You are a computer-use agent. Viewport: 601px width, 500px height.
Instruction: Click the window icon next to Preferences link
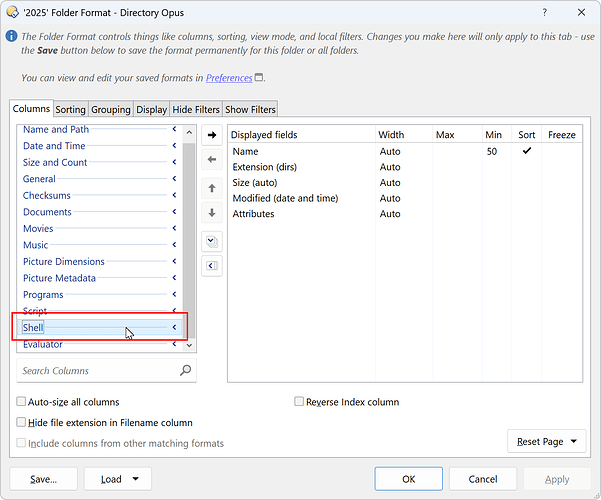pos(259,77)
